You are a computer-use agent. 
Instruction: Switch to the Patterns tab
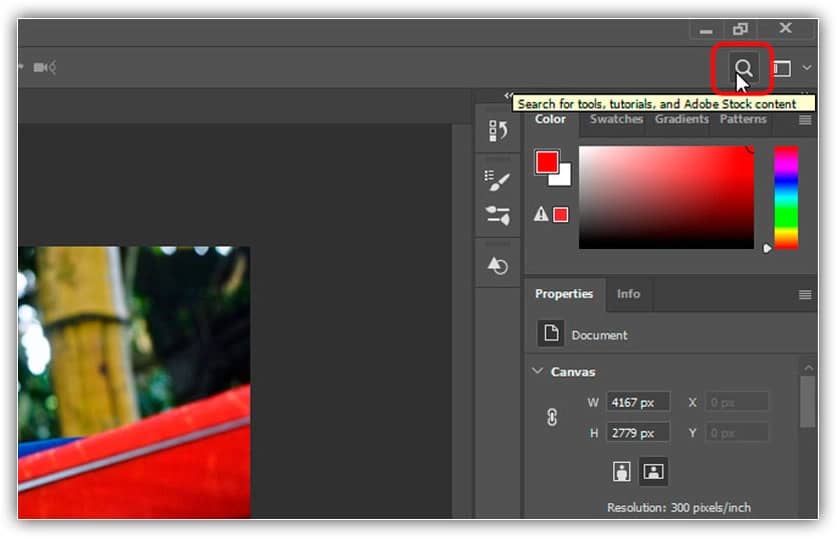pyautogui.click(x=743, y=119)
